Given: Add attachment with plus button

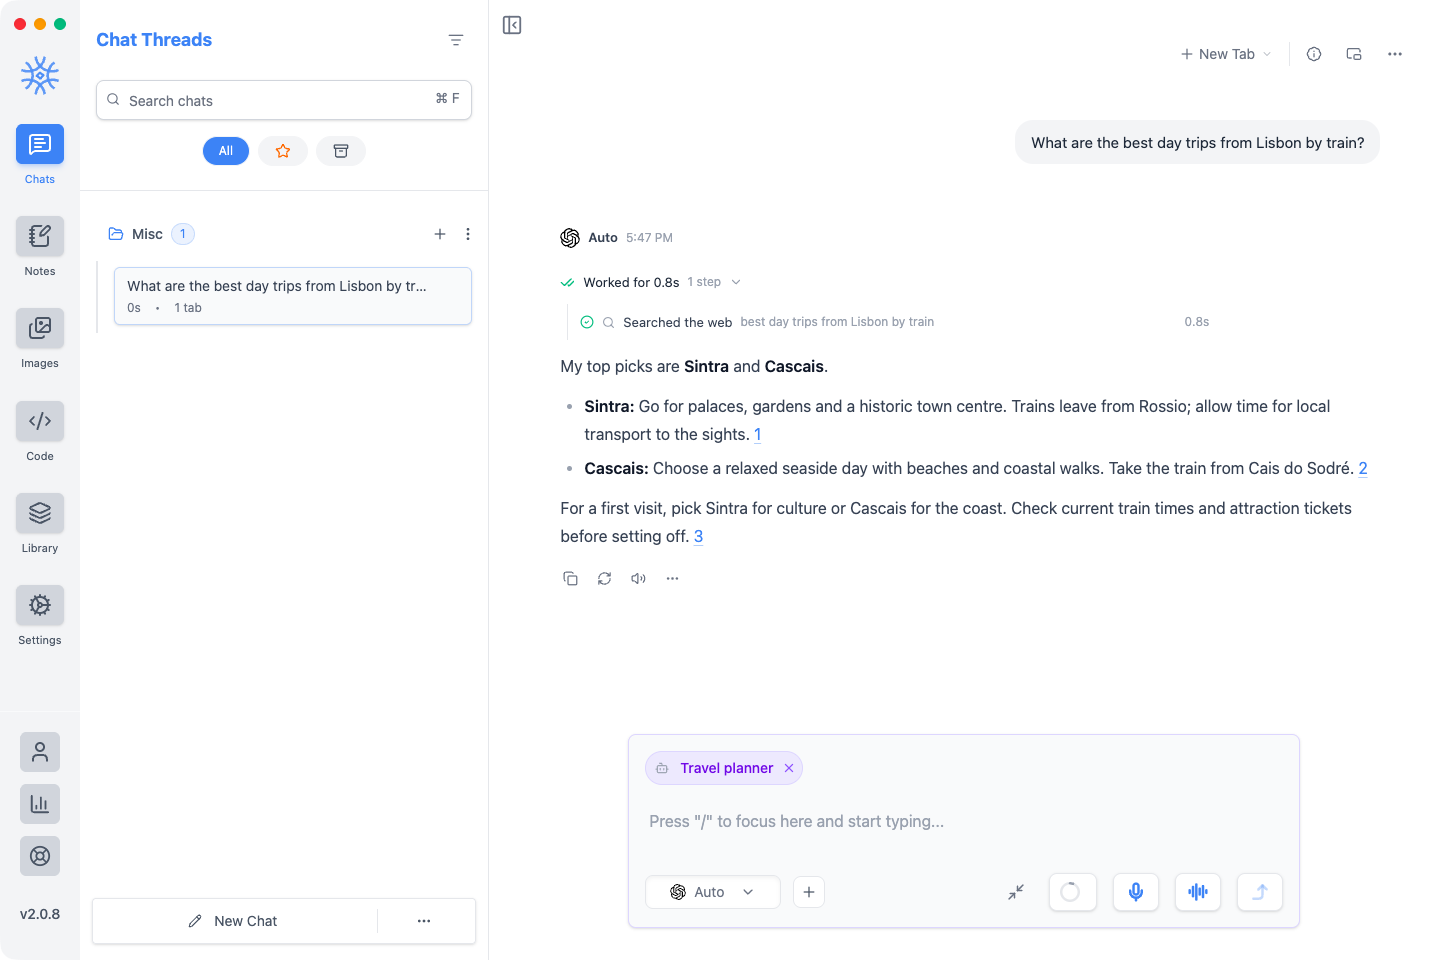Looking at the screenshot, I should tap(809, 892).
